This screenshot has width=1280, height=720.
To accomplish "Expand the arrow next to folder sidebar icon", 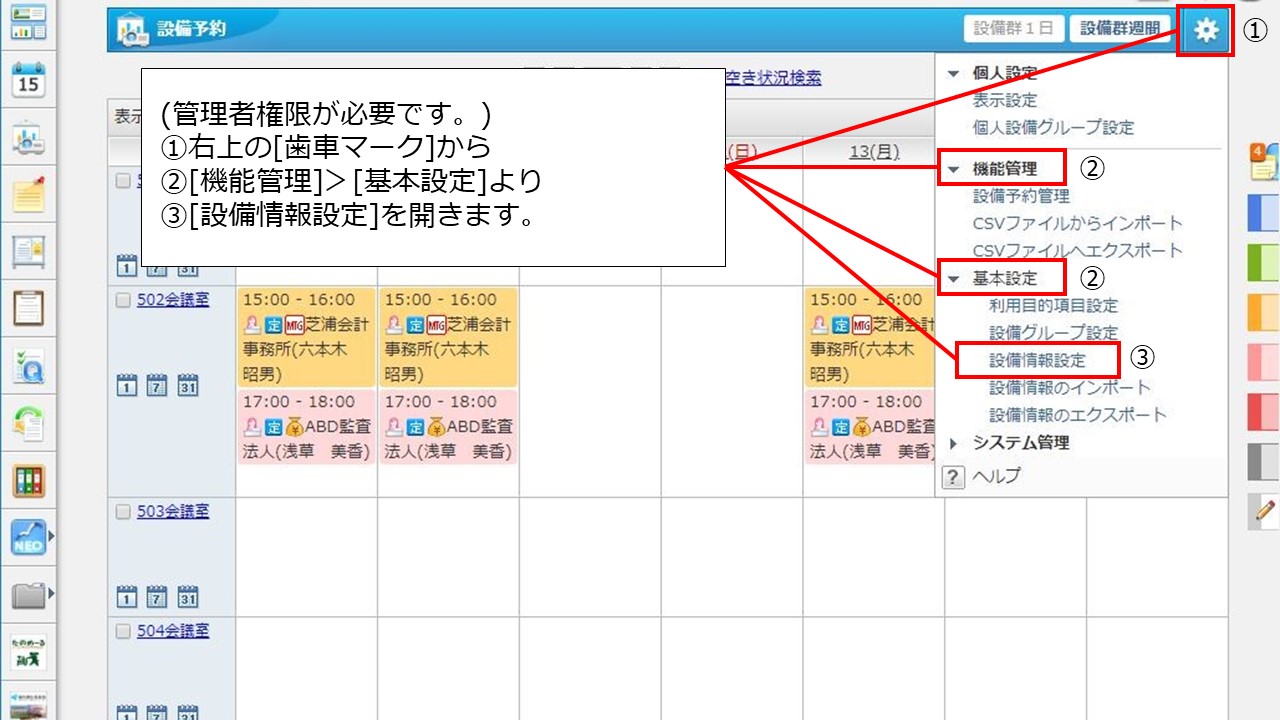I will click(51, 594).
